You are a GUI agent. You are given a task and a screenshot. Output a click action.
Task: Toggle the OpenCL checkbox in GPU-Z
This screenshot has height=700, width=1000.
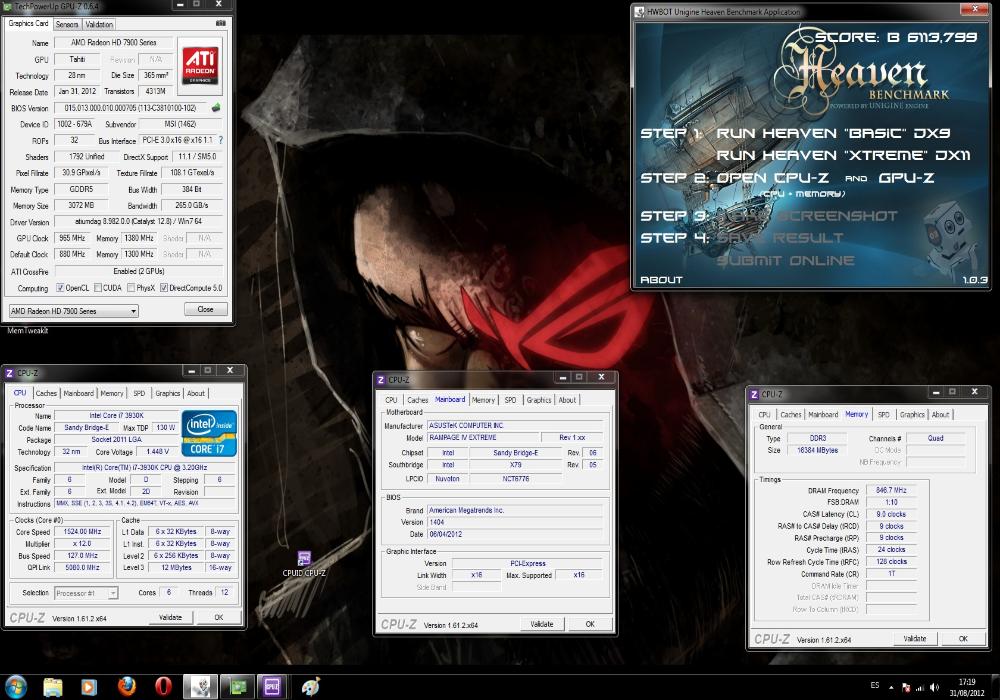60,288
